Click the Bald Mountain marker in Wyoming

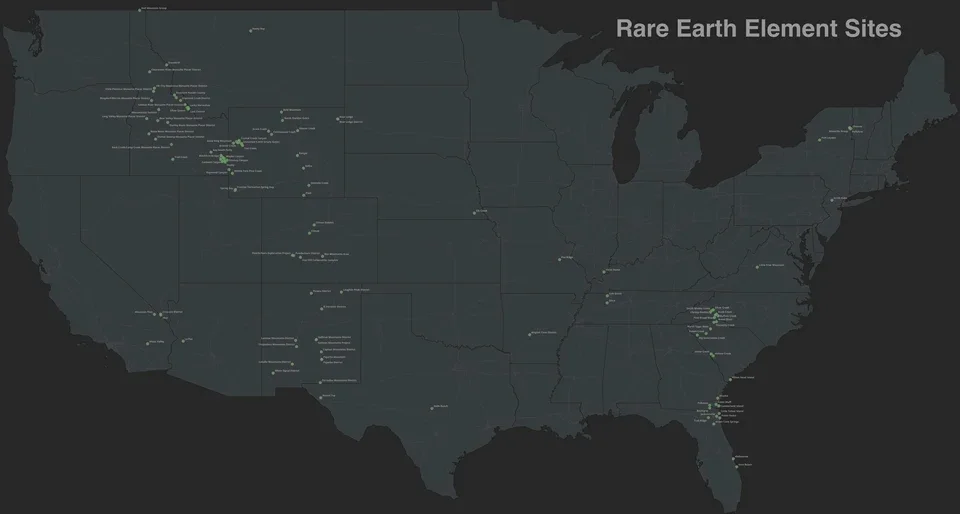tap(282, 112)
